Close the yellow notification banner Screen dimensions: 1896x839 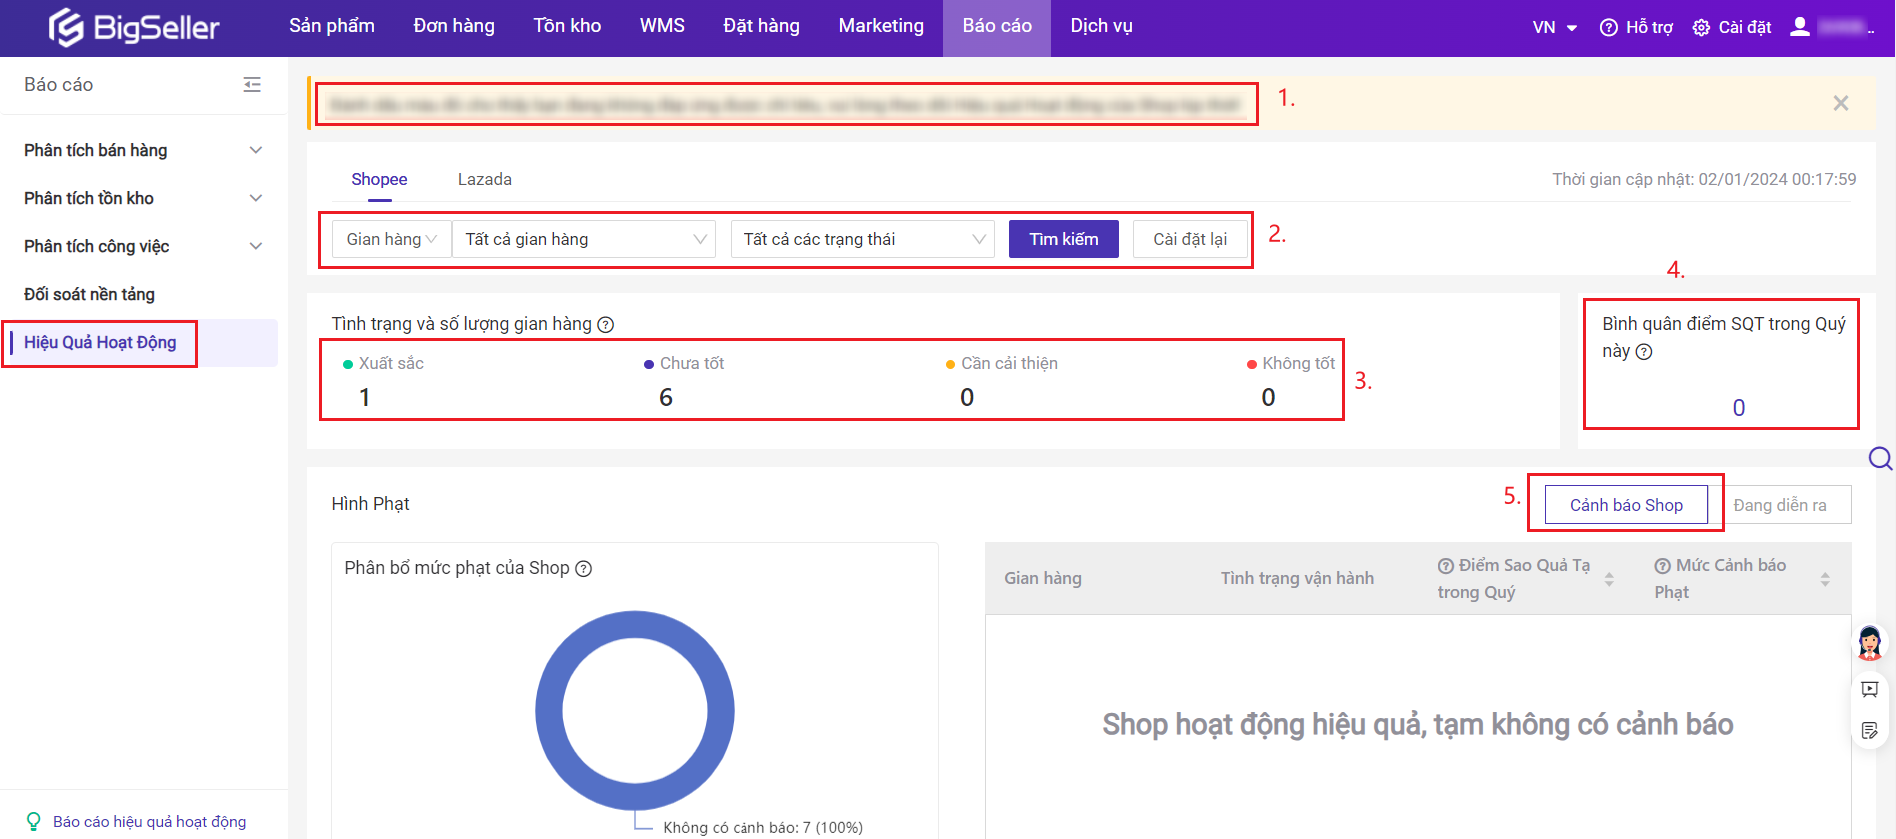click(x=1840, y=103)
